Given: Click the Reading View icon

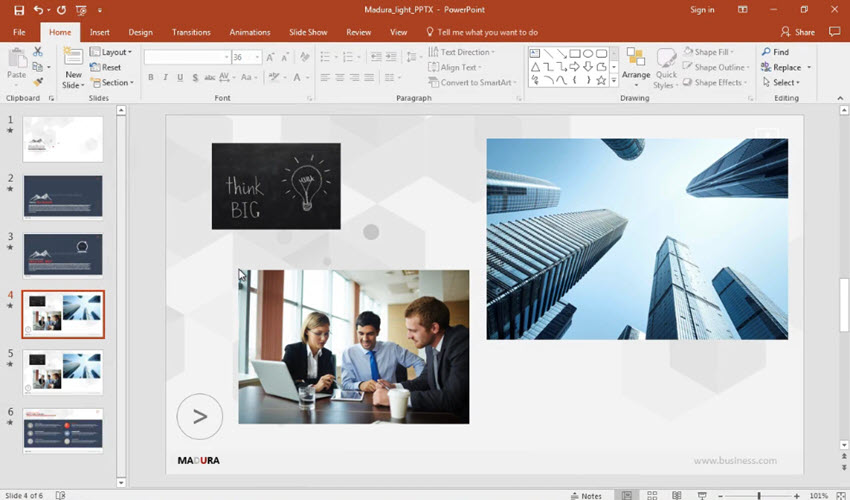Looking at the screenshot, I should coord(677,495).
